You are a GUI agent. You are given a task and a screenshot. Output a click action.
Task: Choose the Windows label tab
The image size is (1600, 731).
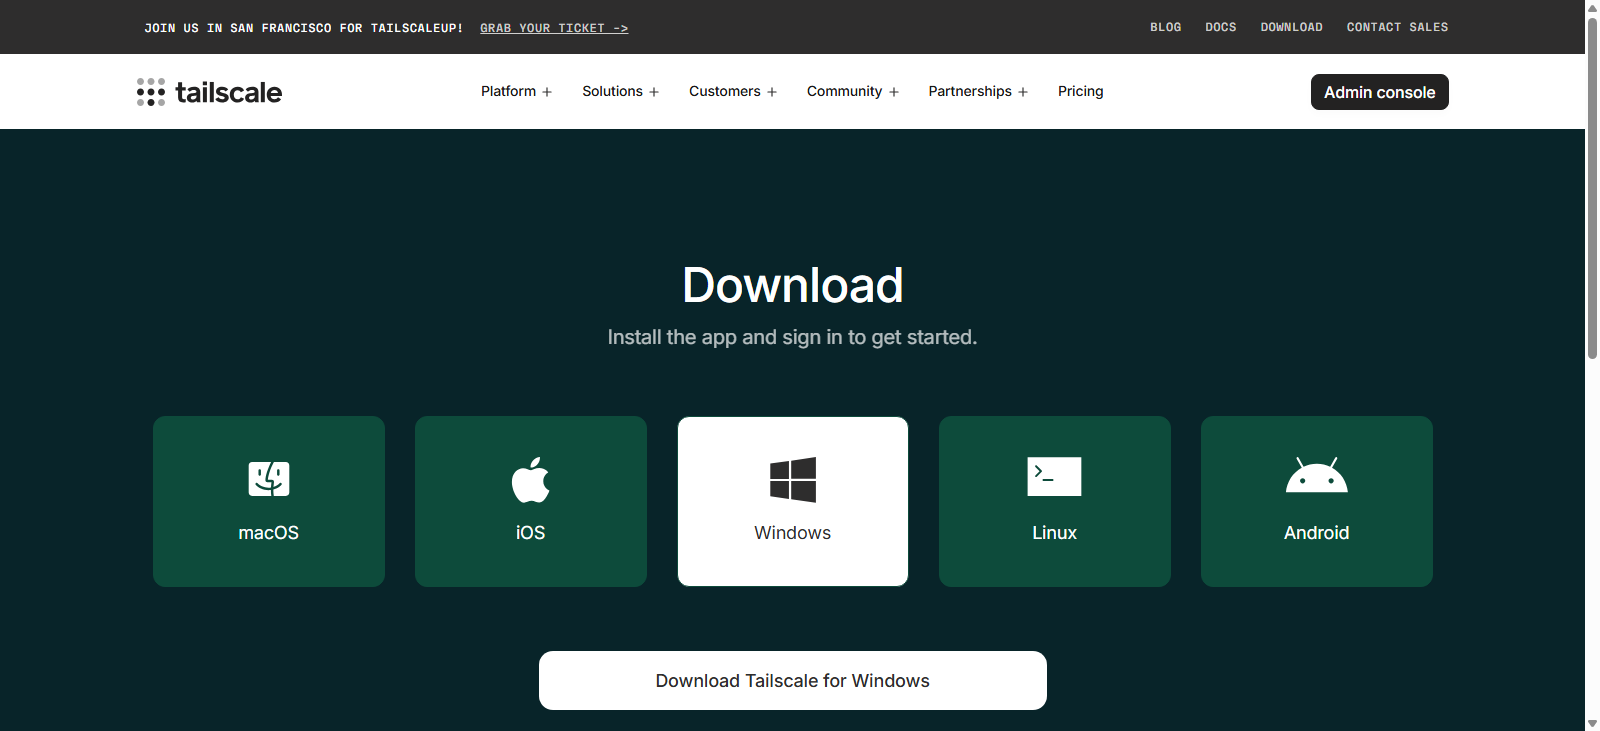[x=793, y=533]
